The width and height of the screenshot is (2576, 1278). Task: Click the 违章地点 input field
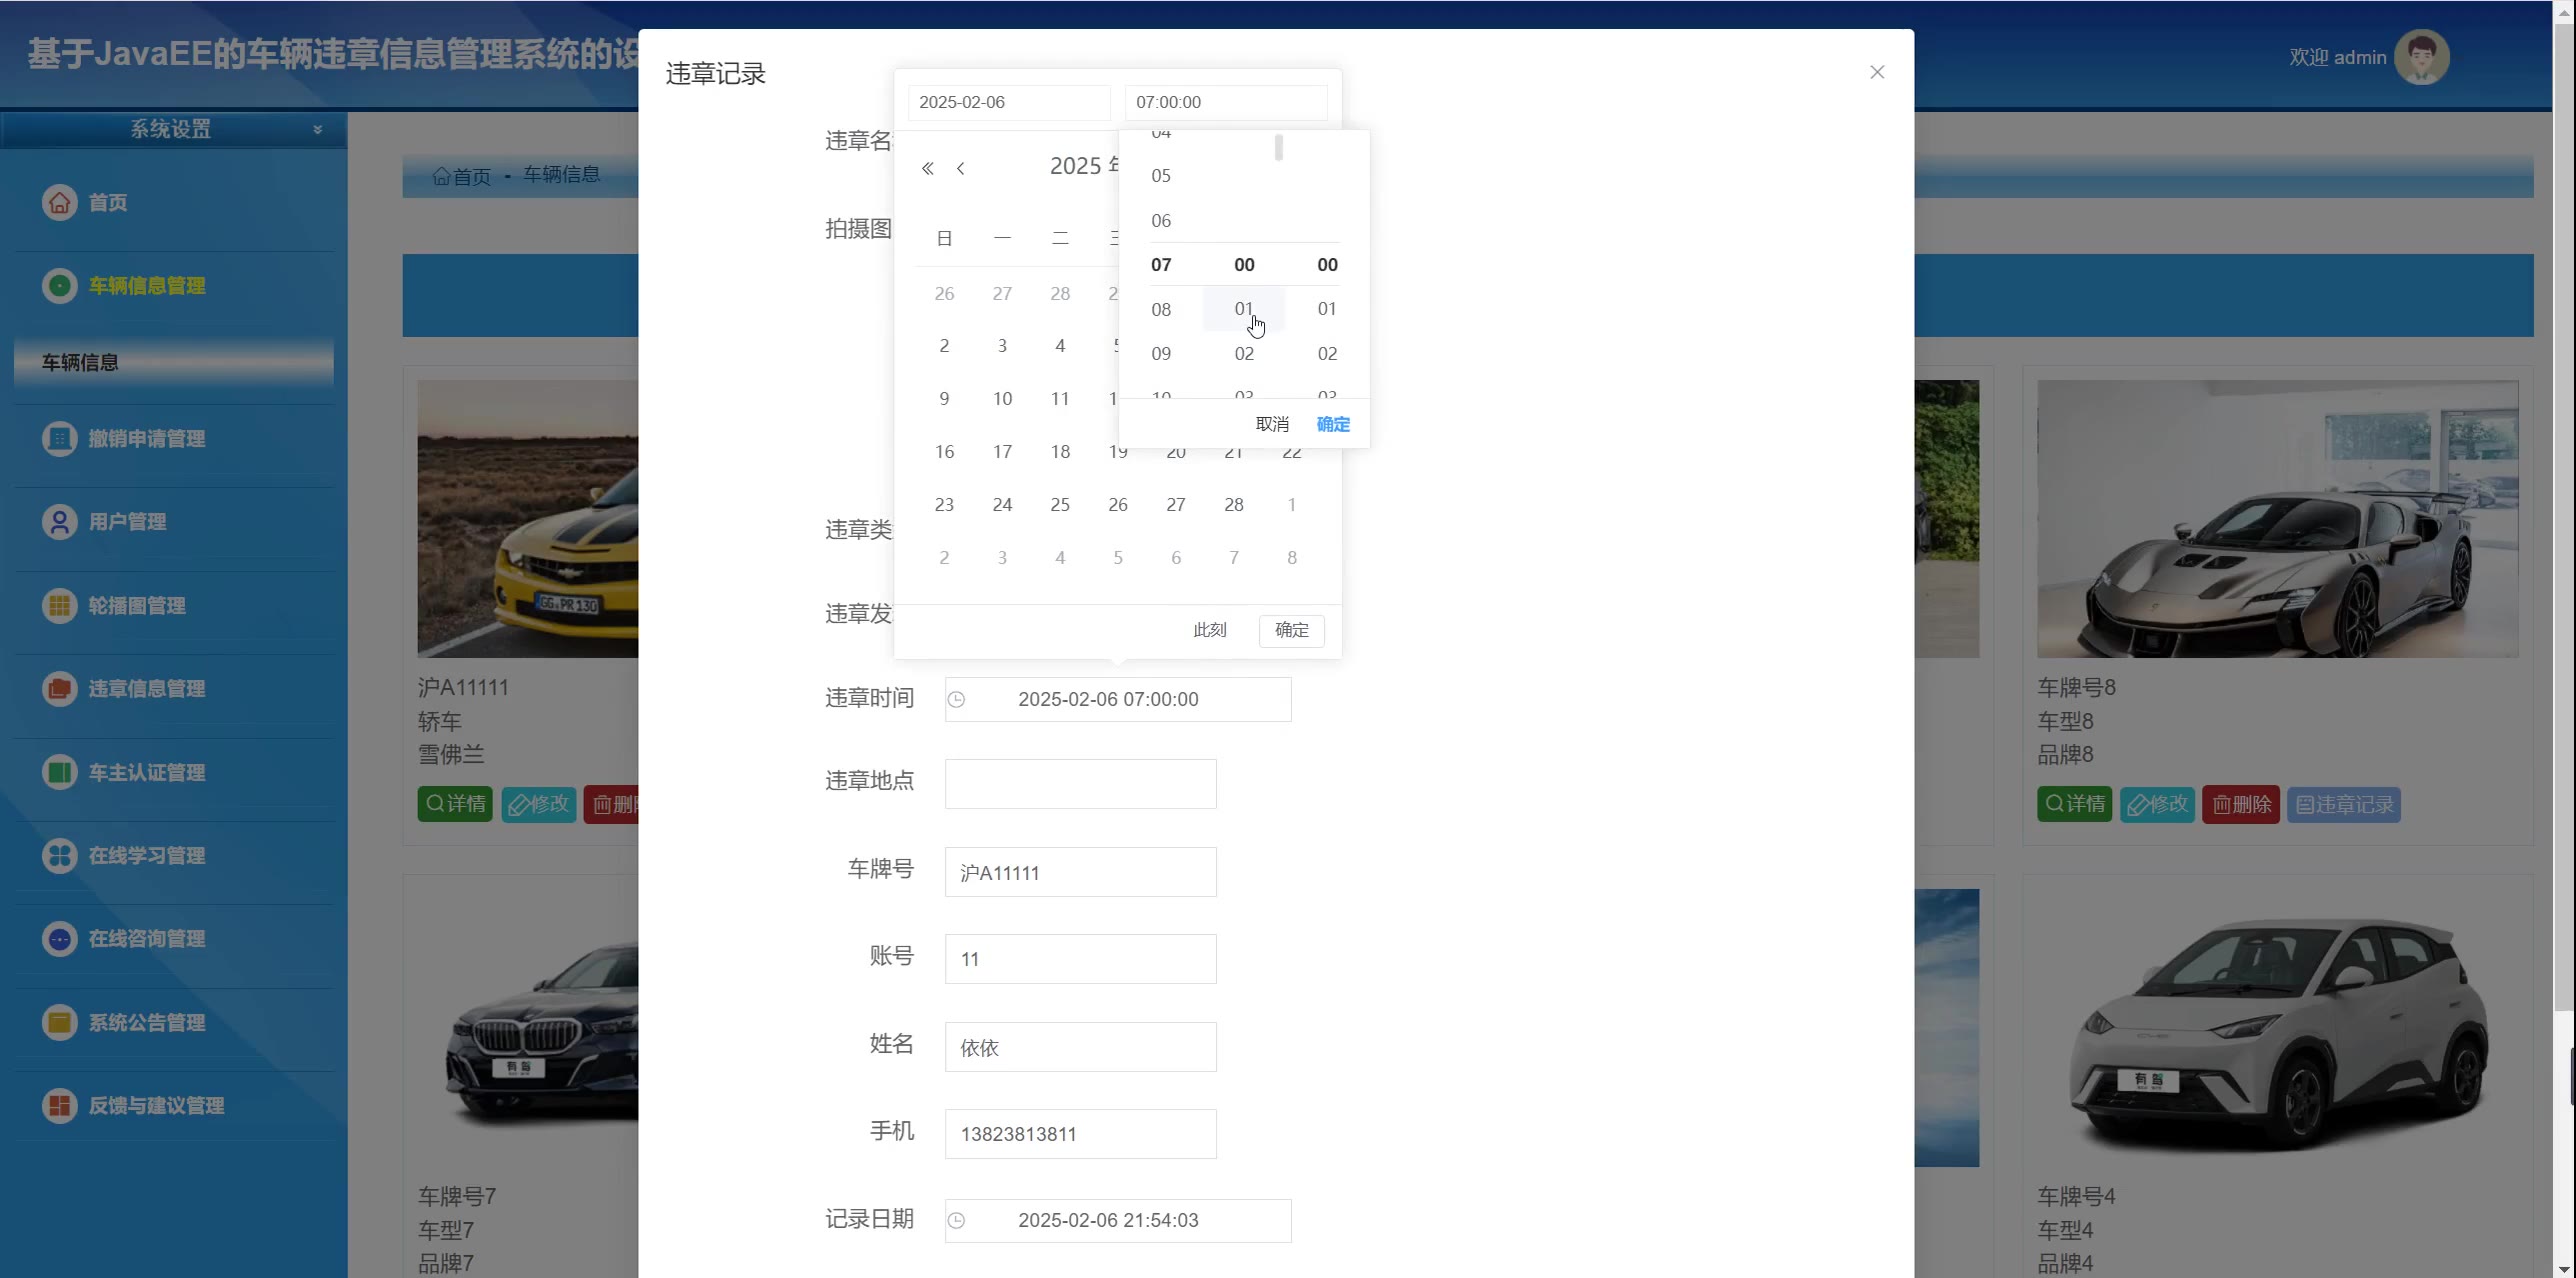(x=1080, y=783)
